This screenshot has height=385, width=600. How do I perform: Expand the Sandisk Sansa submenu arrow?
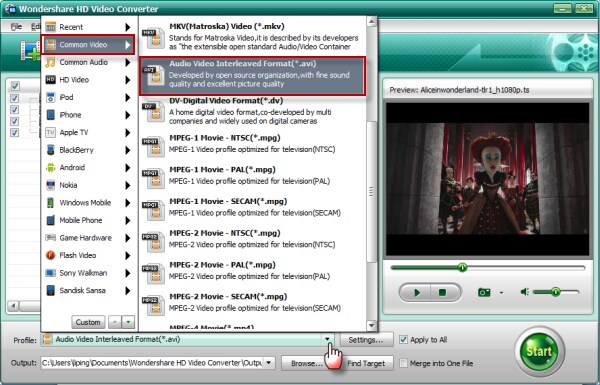128,290
